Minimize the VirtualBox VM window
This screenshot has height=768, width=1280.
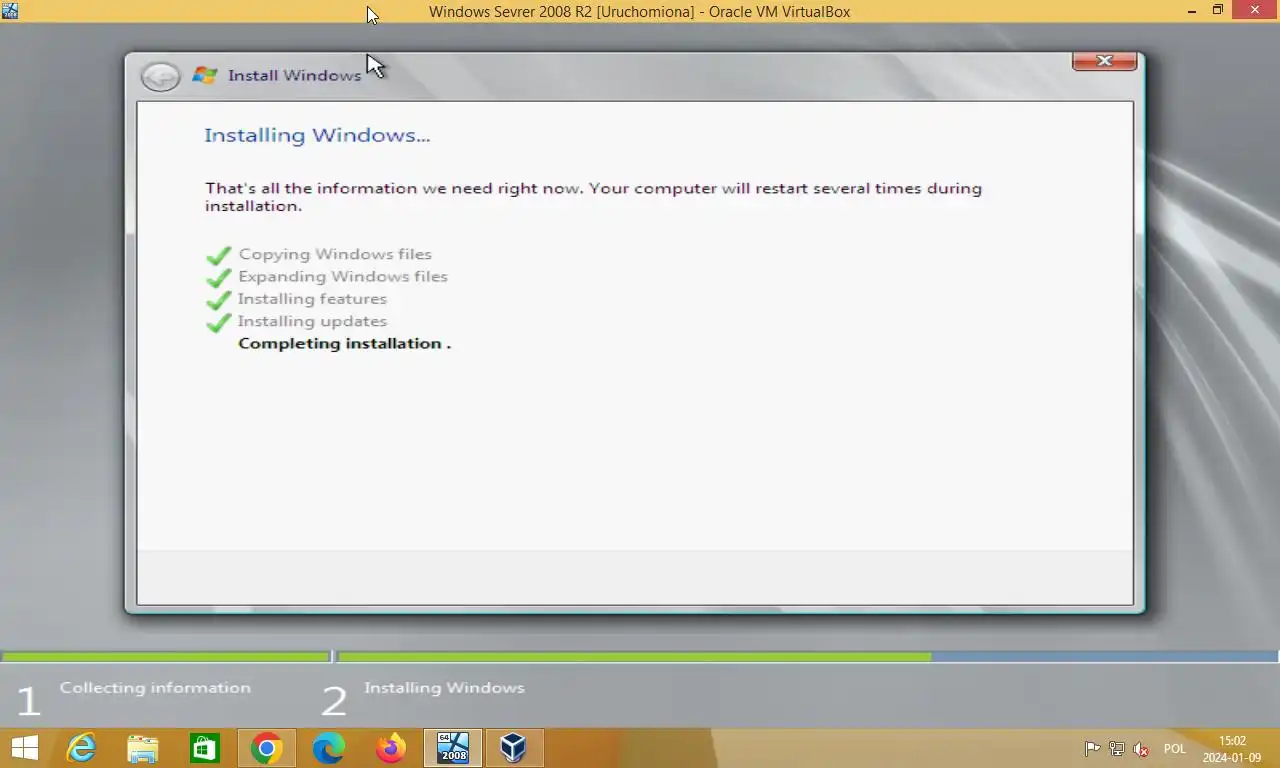pos(1191,11)
